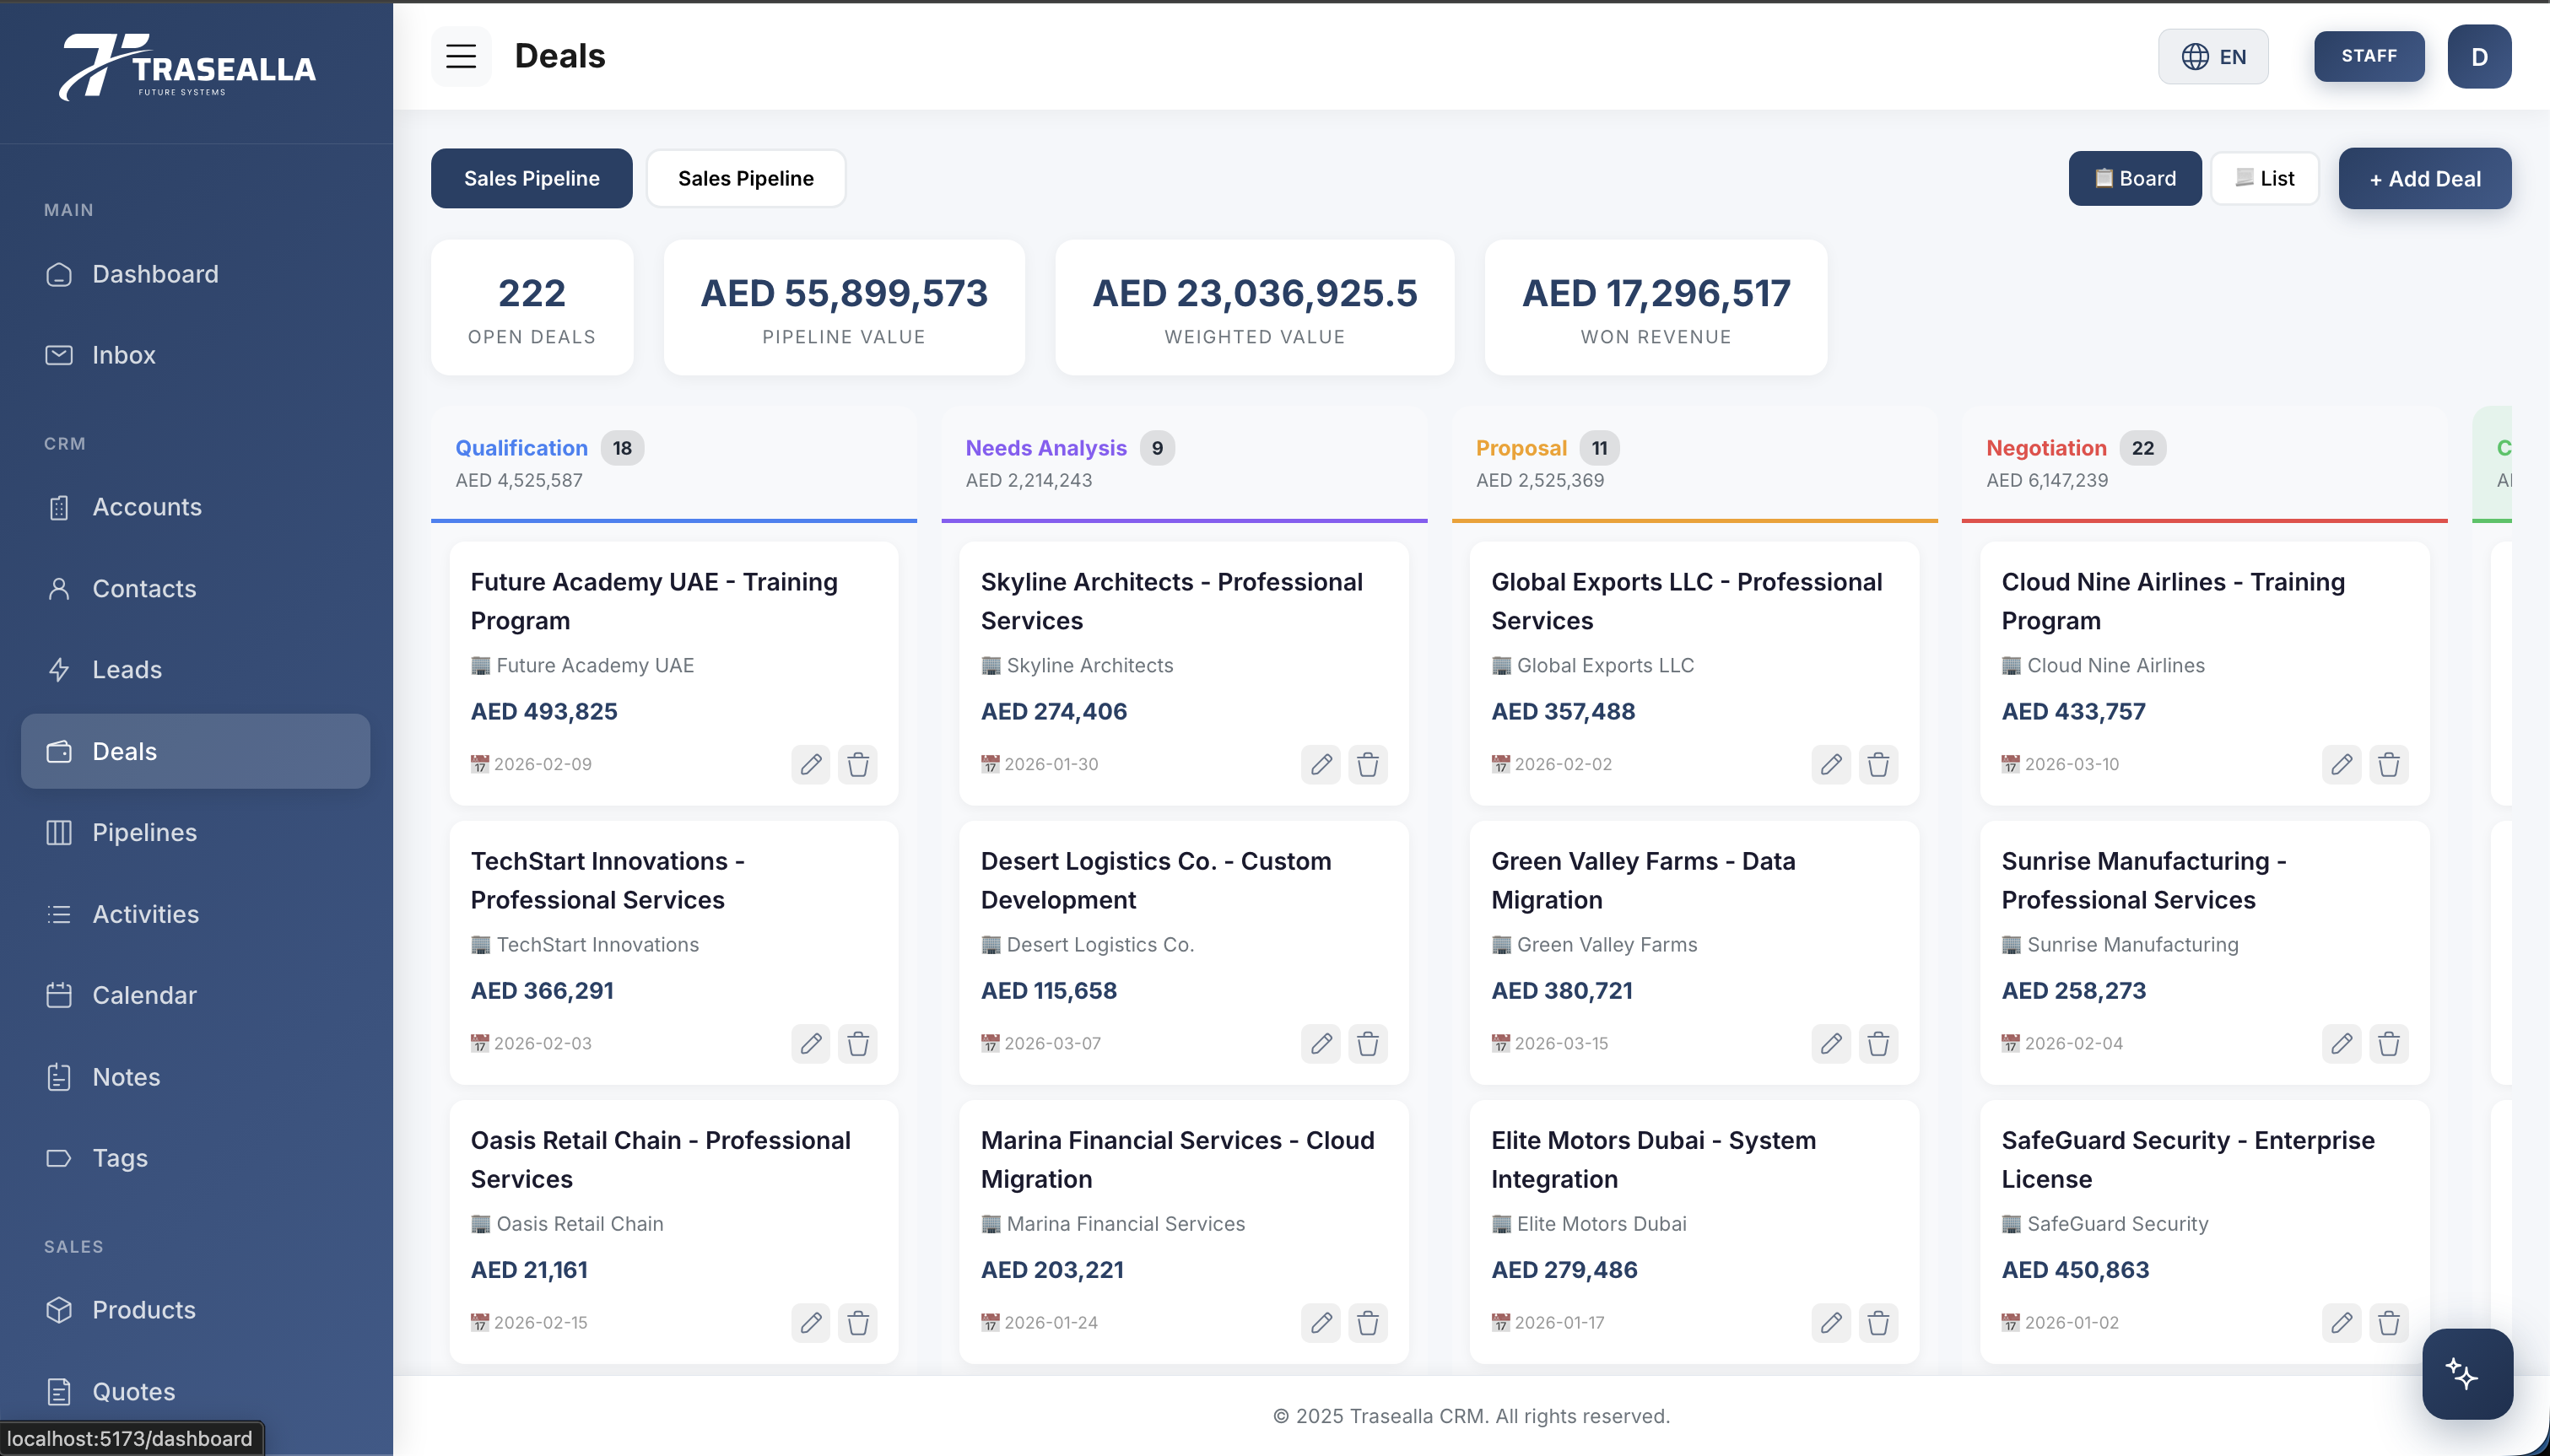
Task: Delete the Cloud Nine Airlines deal
Action: pyautogui.click(x=2390, y=764)
